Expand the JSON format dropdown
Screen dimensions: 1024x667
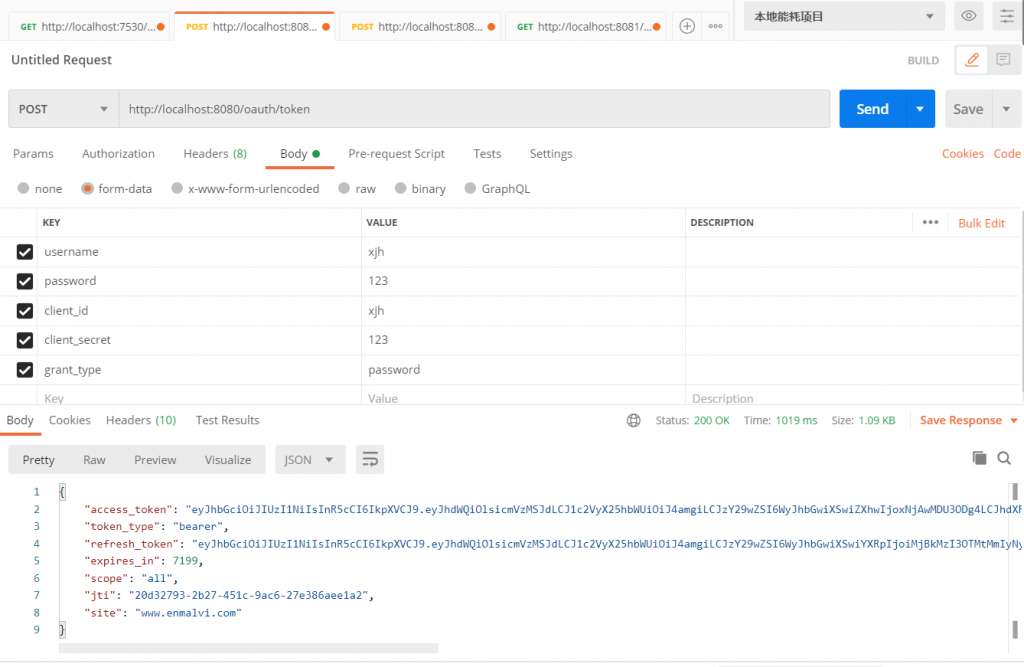pyautogui.click(x=311, y=460)
